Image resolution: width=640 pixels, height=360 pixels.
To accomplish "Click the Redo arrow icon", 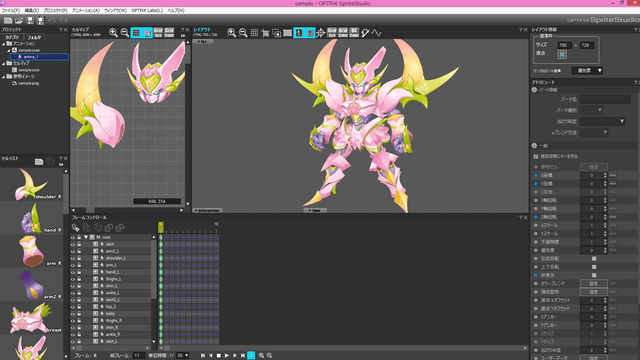I will (x=63, y=20).
